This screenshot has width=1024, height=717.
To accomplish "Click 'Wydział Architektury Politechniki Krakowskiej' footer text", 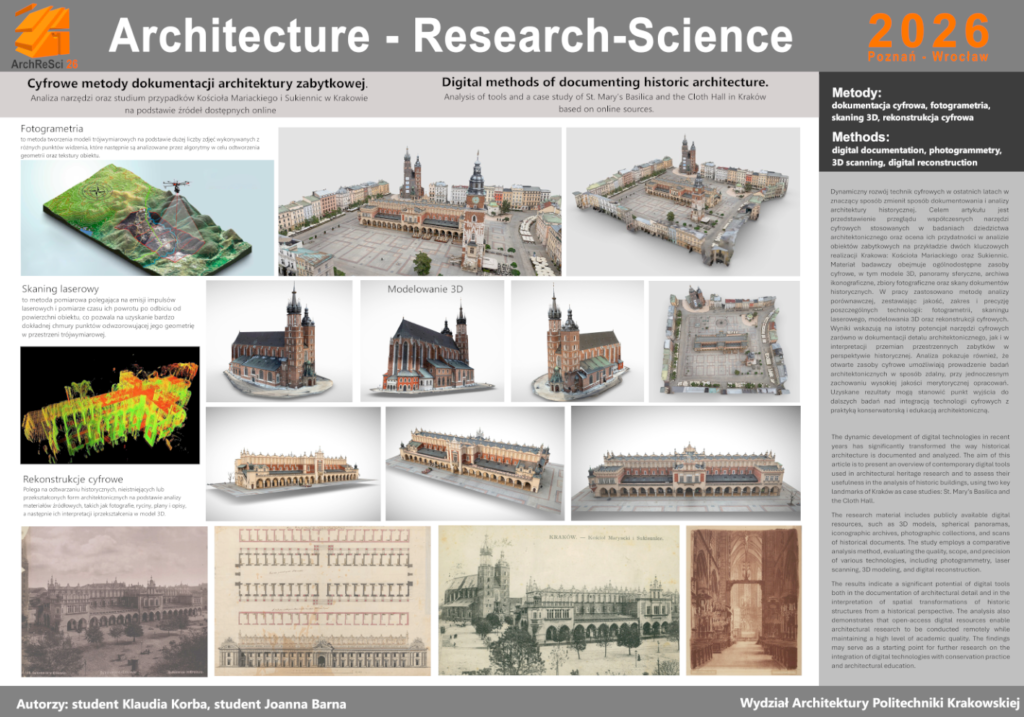I will click(874, 702).
